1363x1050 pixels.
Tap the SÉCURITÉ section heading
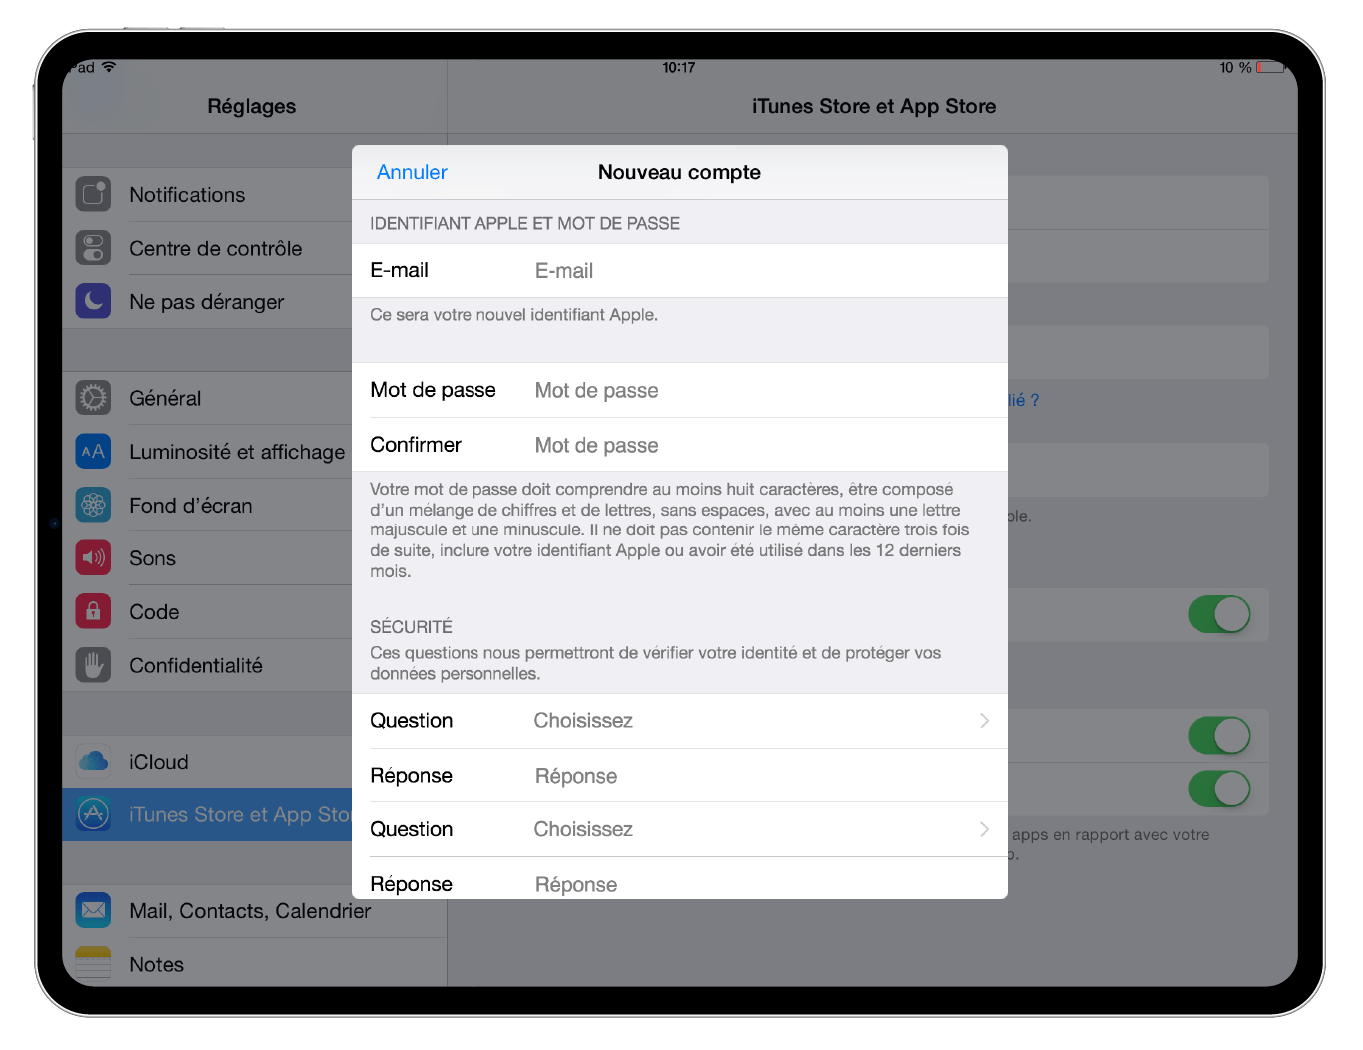411,627
